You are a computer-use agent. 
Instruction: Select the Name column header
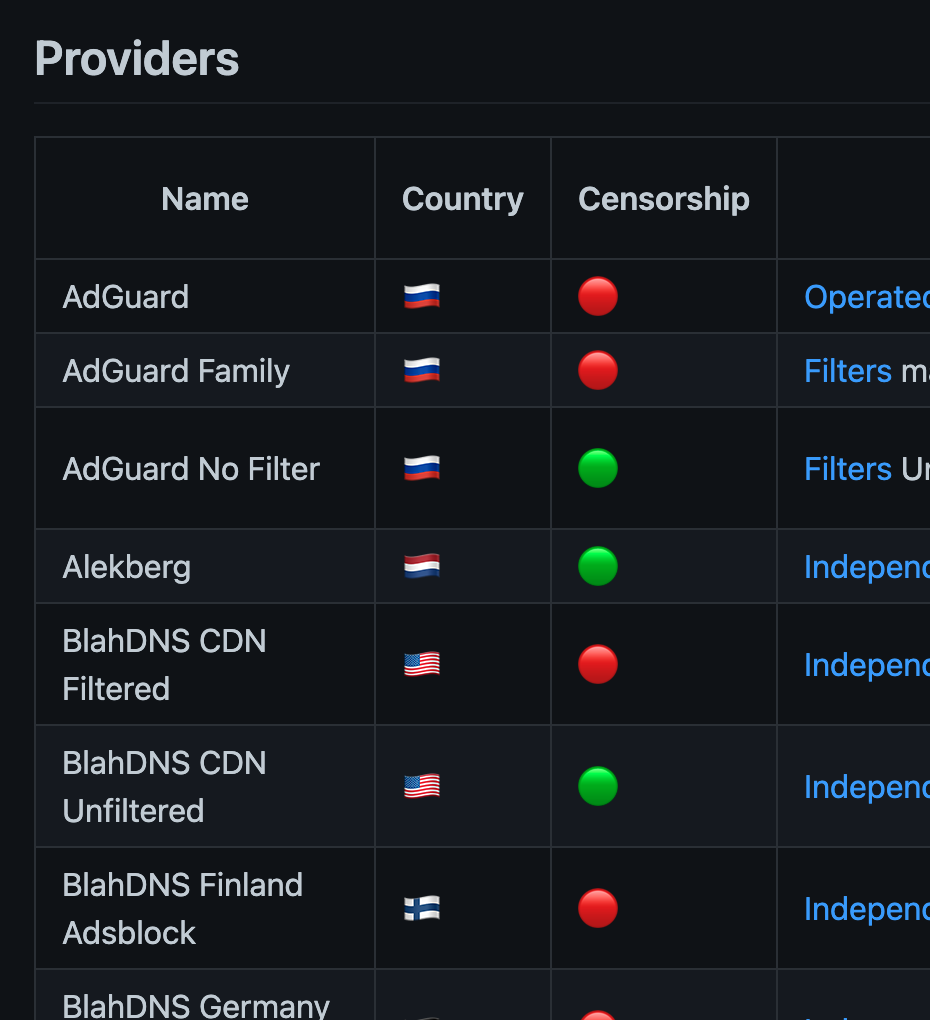click(204, 198)
